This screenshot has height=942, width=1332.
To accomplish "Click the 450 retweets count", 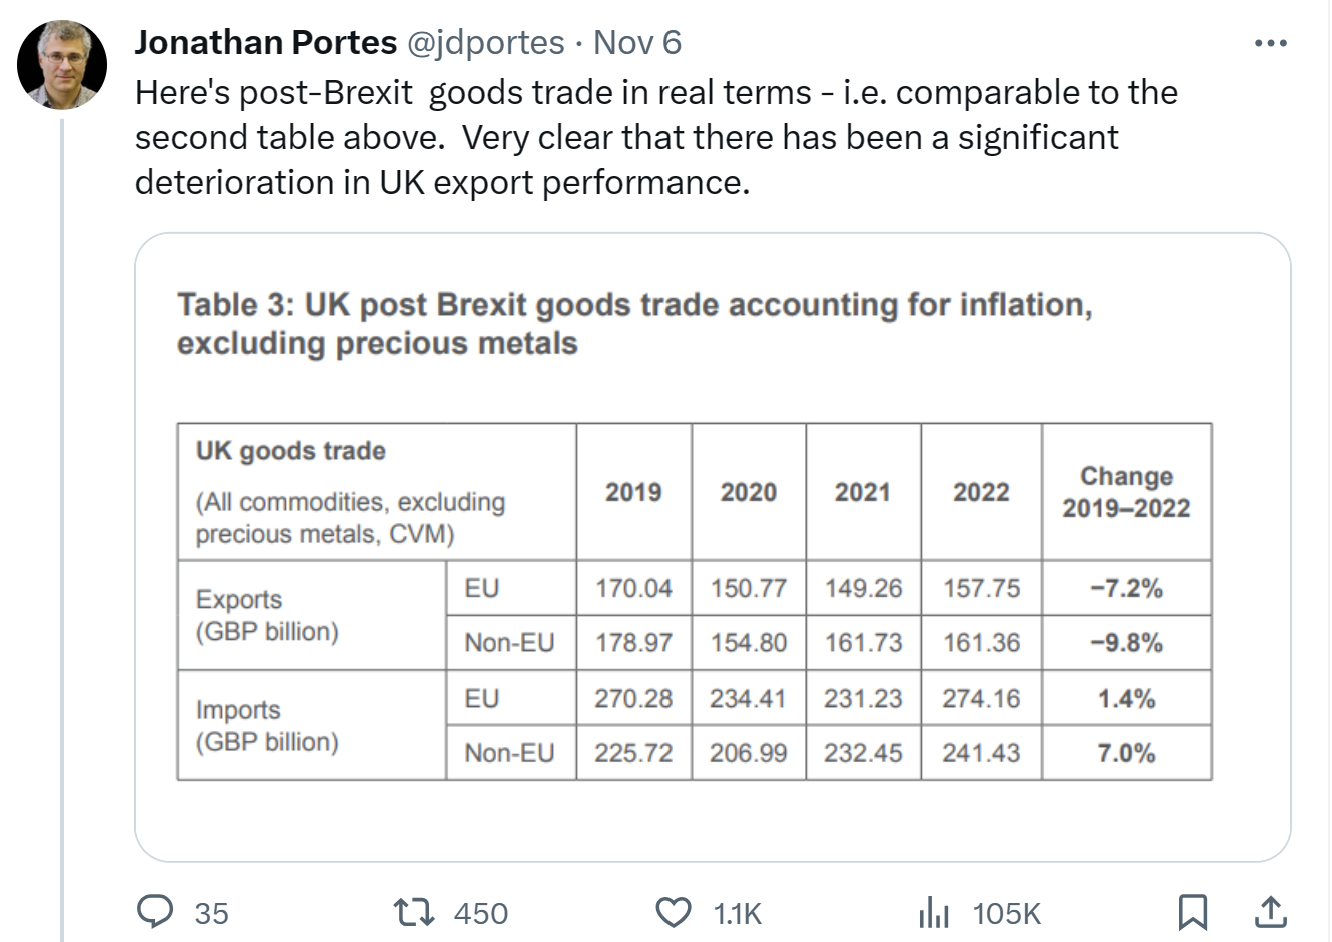I will [480, 913].
